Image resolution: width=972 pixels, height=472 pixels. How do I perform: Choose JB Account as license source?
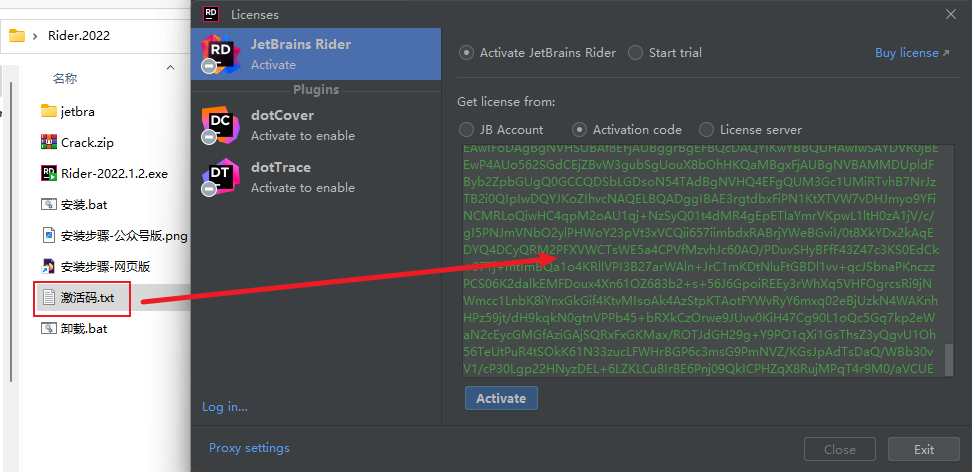(x=466, y=130)
